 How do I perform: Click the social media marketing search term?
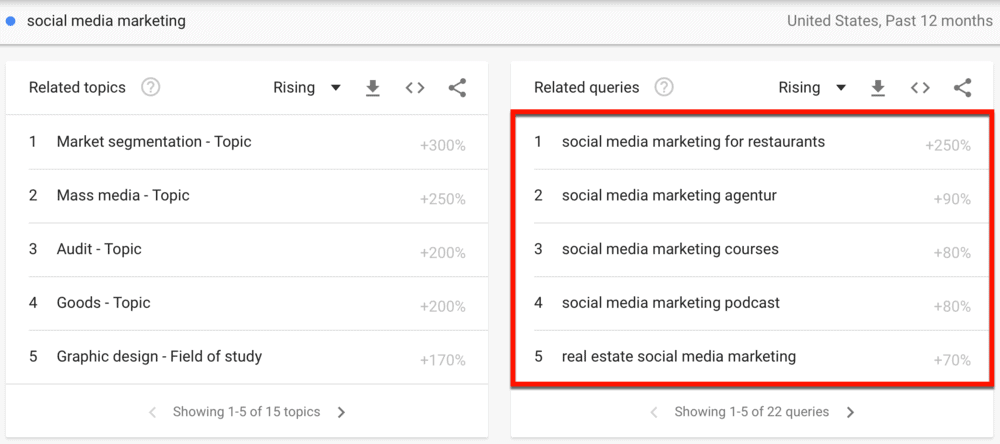click(x=106, y=21)
